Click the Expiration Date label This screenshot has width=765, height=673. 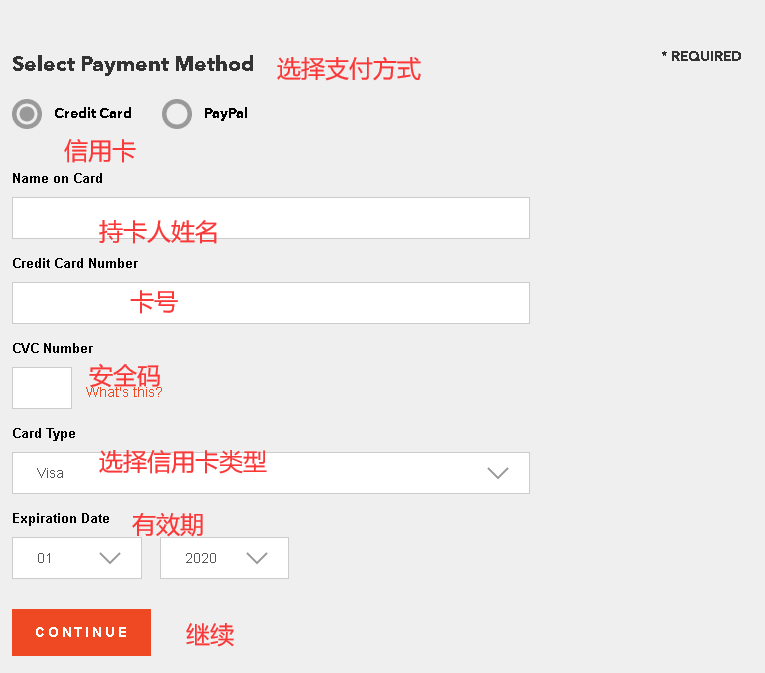(x=61, y=518)
